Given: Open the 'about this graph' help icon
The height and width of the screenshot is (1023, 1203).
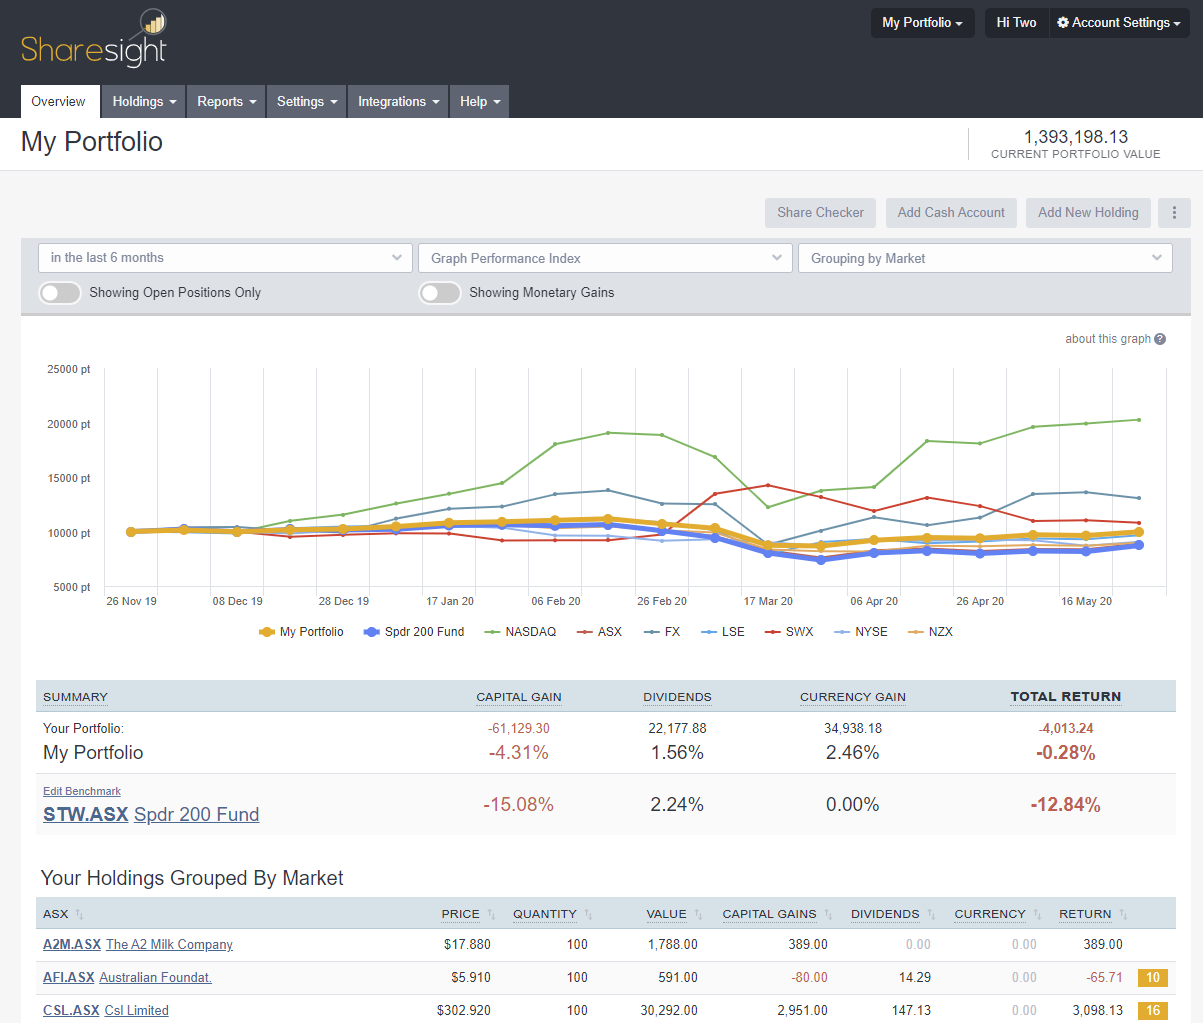Looking at the screenshot, I should 1160,339.
